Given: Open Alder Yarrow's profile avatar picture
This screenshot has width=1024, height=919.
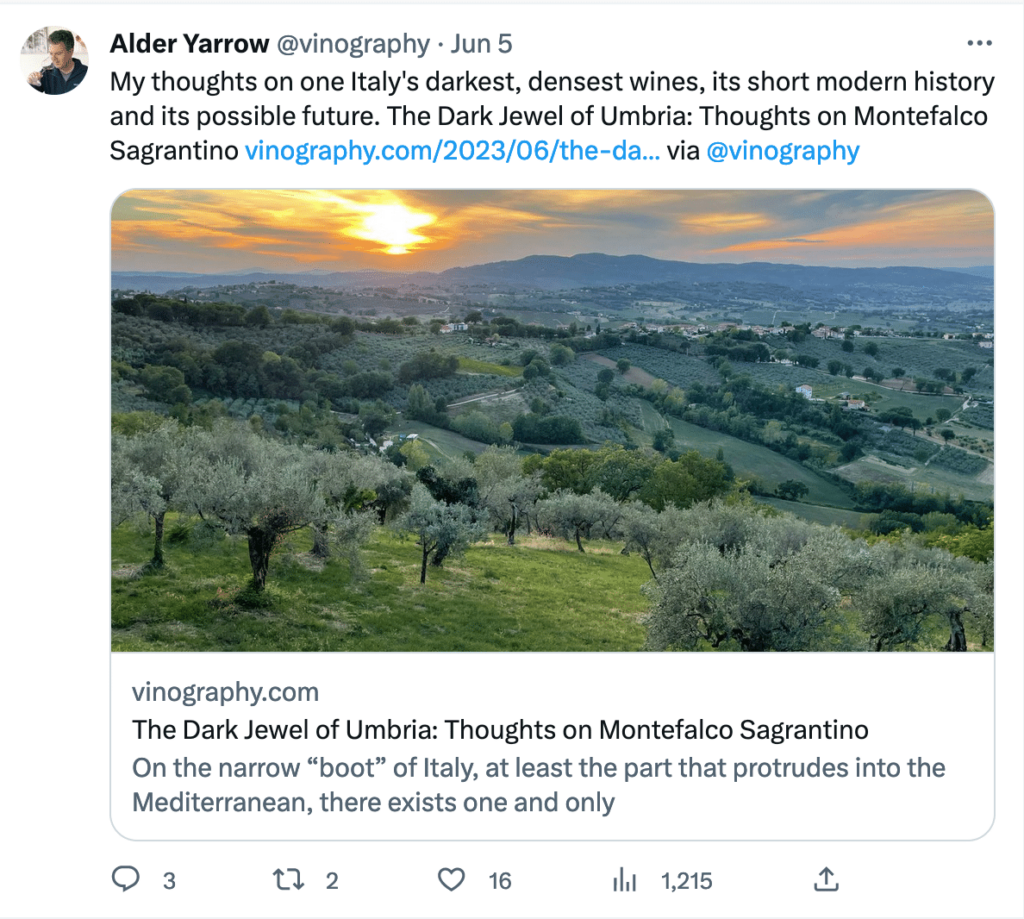Looking at the screenshot, I should pyautogui.click(x=54, y=61).
